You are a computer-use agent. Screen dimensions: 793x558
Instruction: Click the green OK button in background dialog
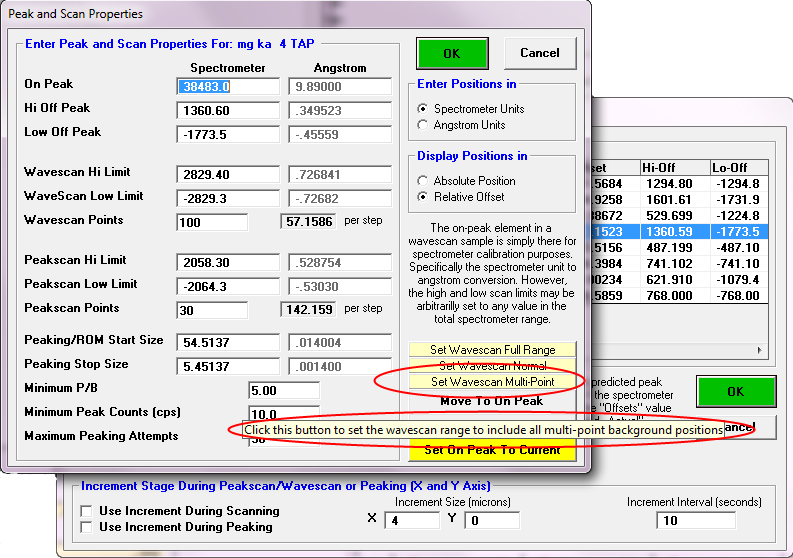pyautogui.click(x=735, y=392)
